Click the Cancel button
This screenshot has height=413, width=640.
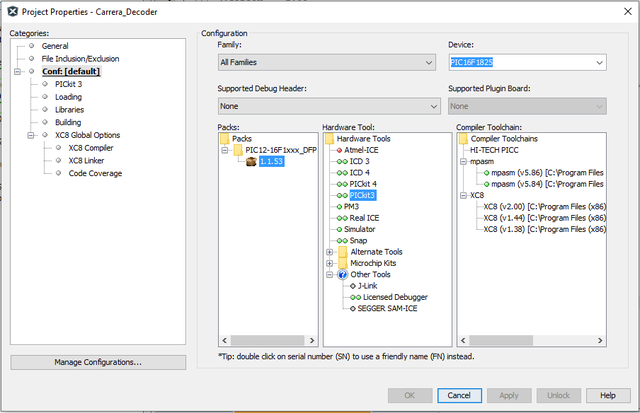click(x=459, y=395)
